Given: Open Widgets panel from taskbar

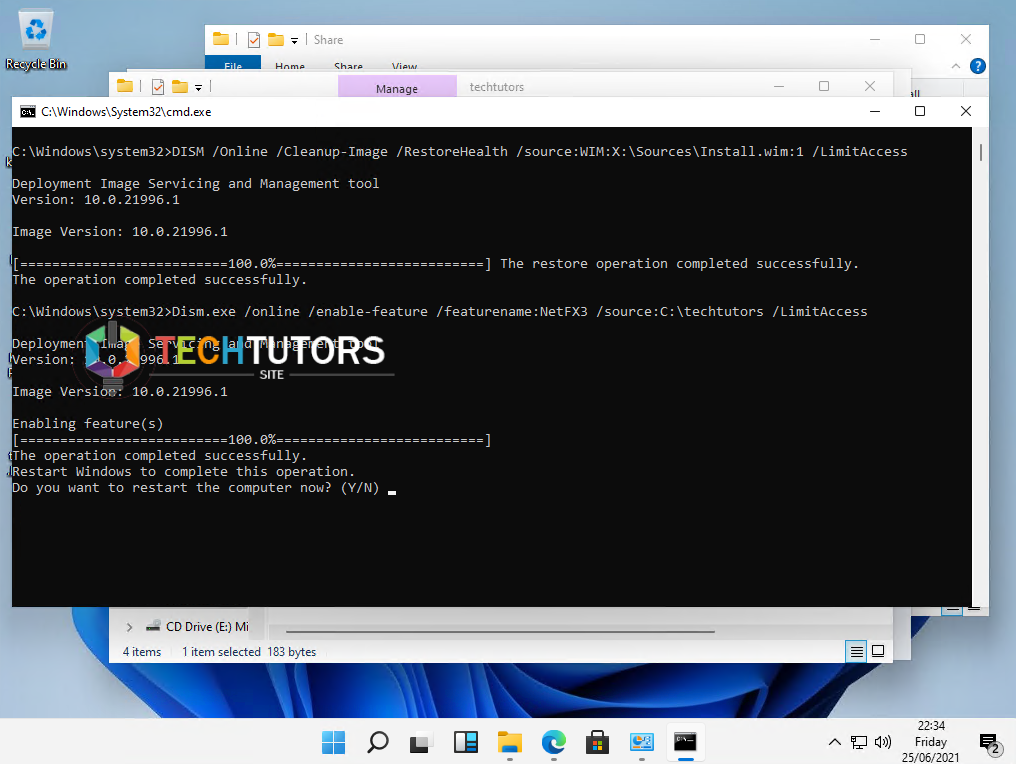Looking at the screenshot, I should (x=465, y=742).
